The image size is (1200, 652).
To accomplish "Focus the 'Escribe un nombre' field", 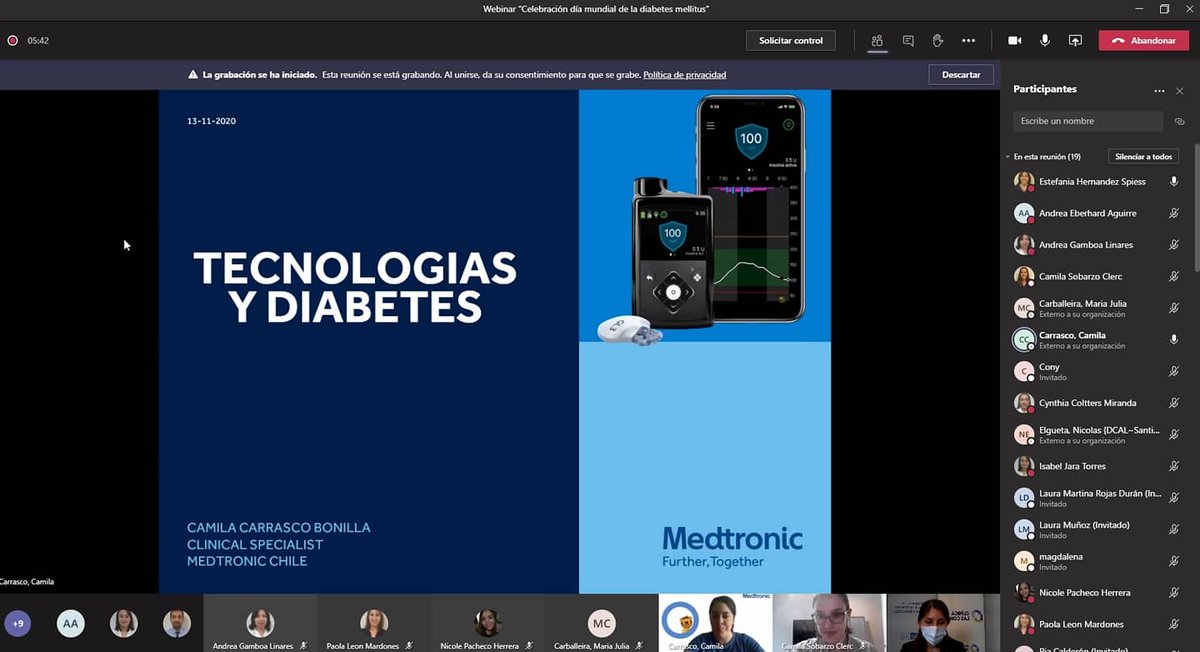I will click(1089, 121).
